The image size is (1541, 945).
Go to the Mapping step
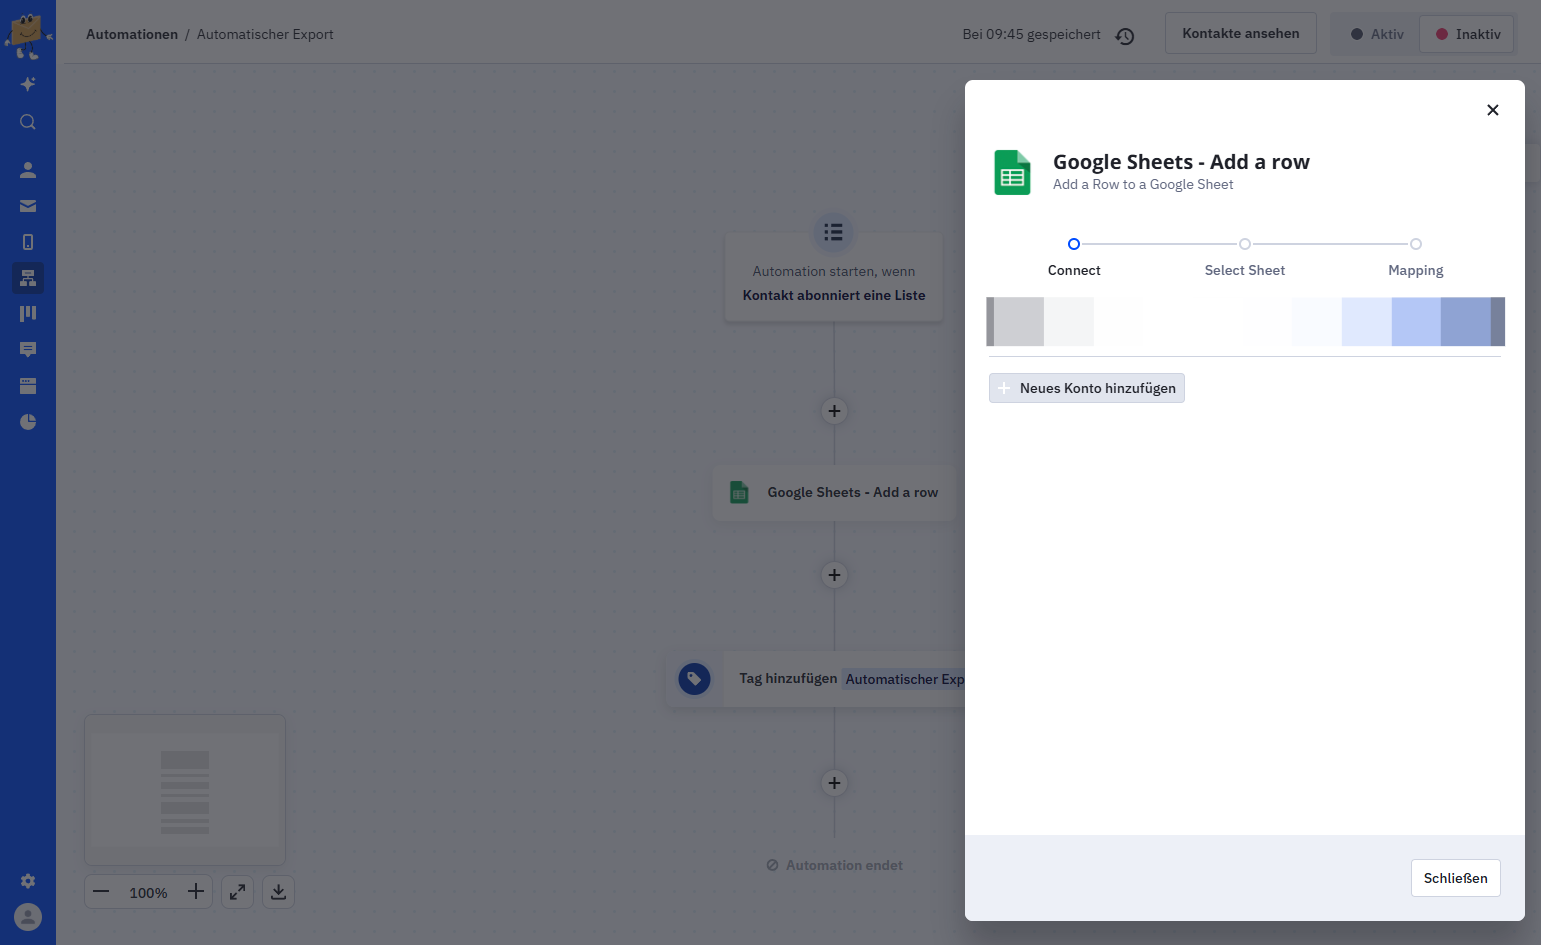[x=1415, y=256]
